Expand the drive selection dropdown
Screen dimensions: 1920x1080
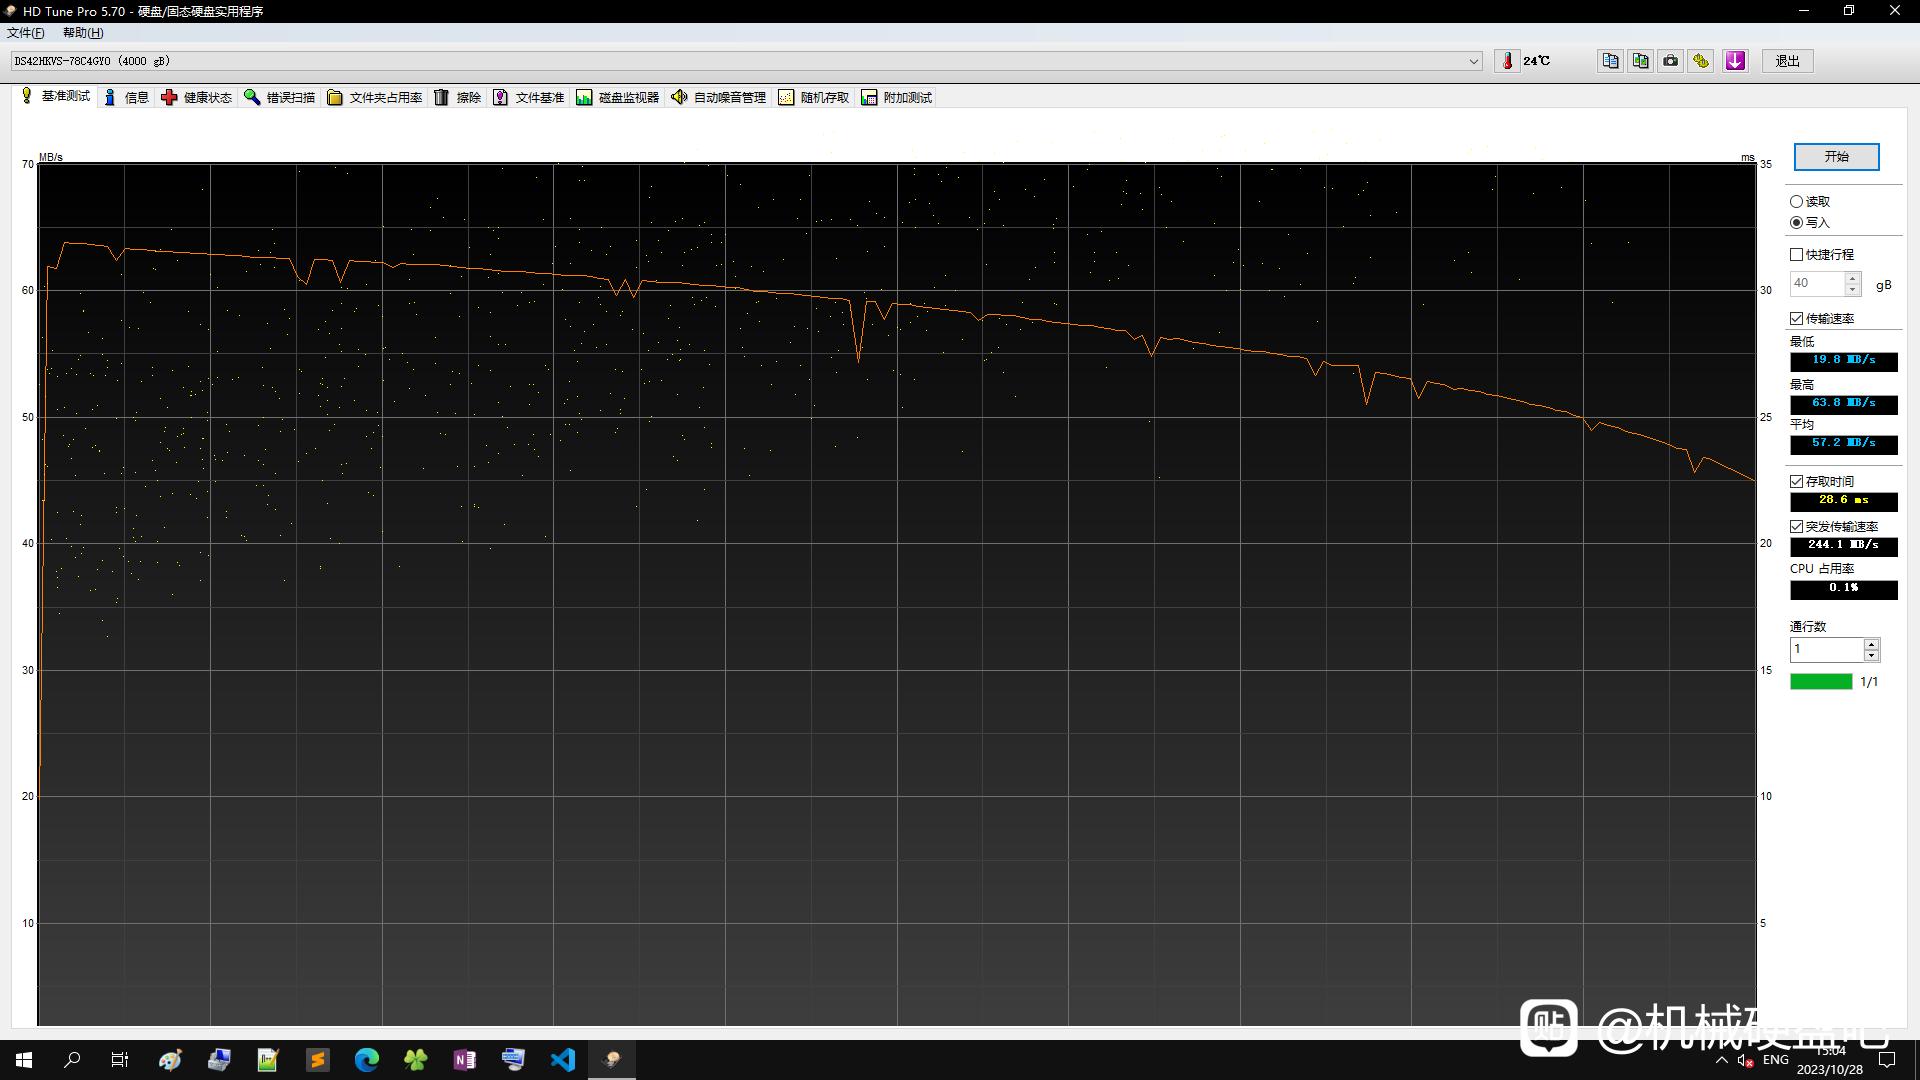pos(1474,61)
